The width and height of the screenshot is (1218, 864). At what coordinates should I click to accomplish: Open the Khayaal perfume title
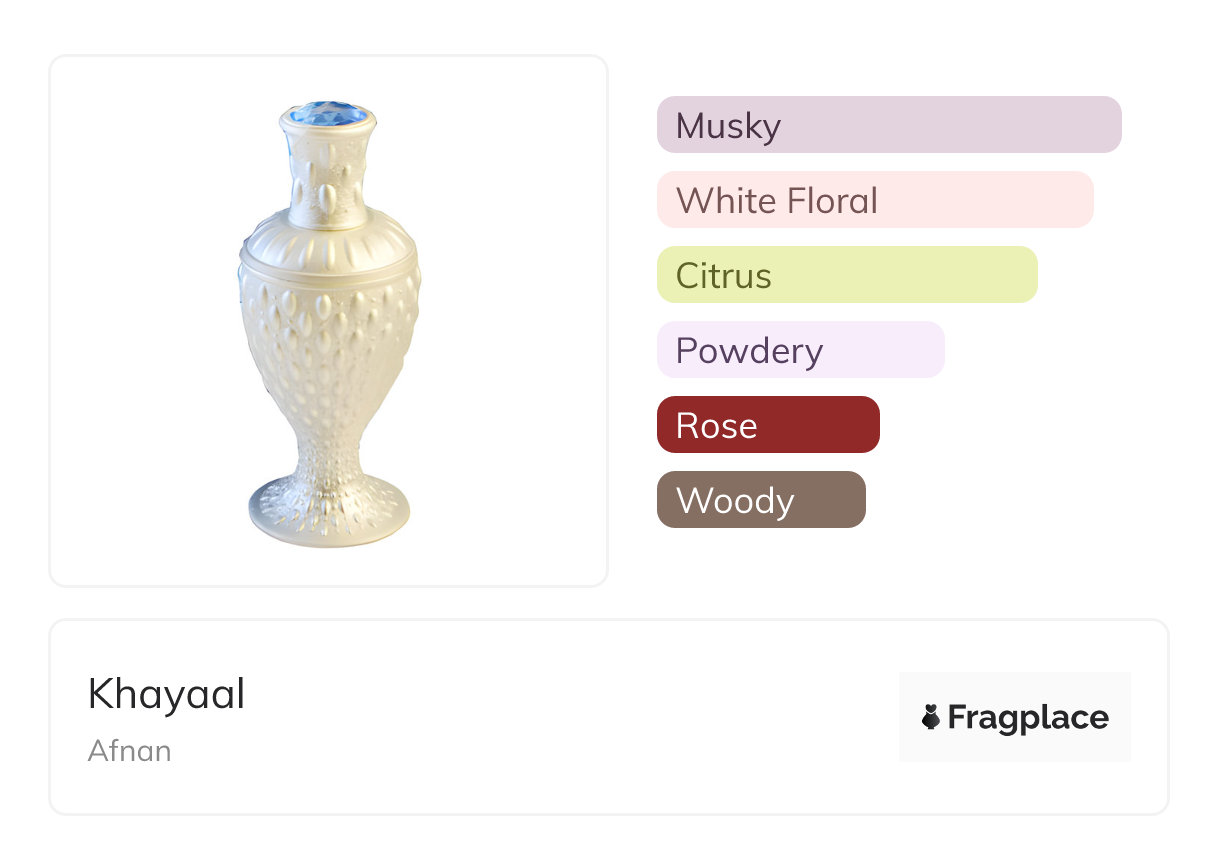(x=166, y=694)
